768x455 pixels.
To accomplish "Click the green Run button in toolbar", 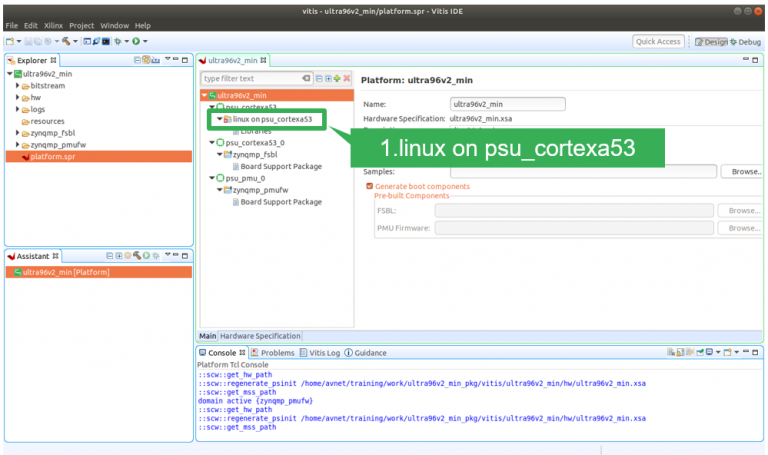I will coord(135,41).
